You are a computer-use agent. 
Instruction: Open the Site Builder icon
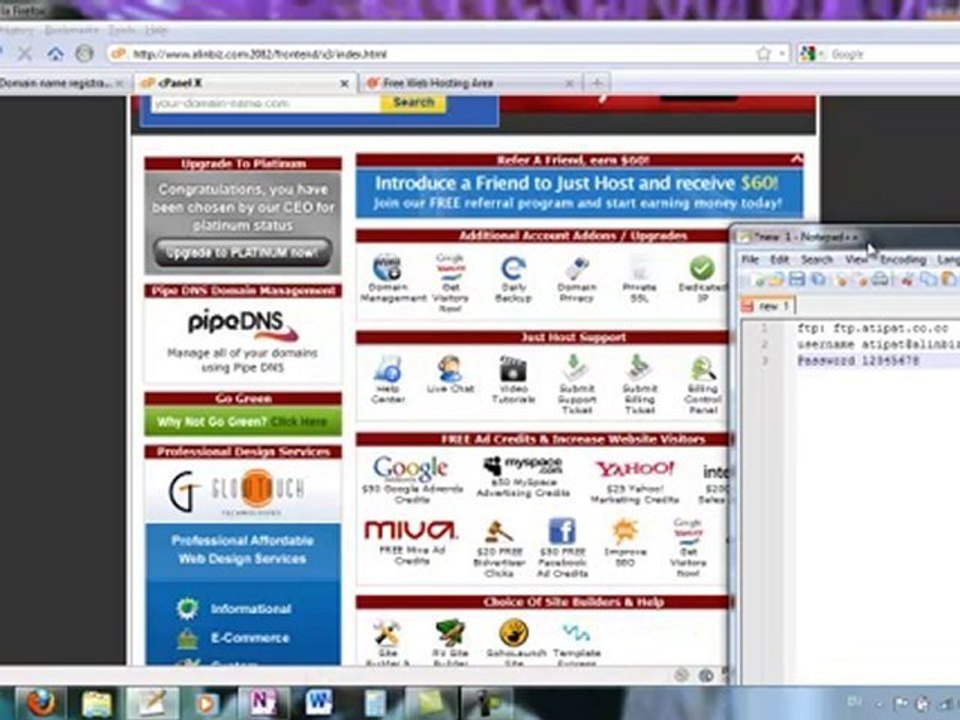388,632
